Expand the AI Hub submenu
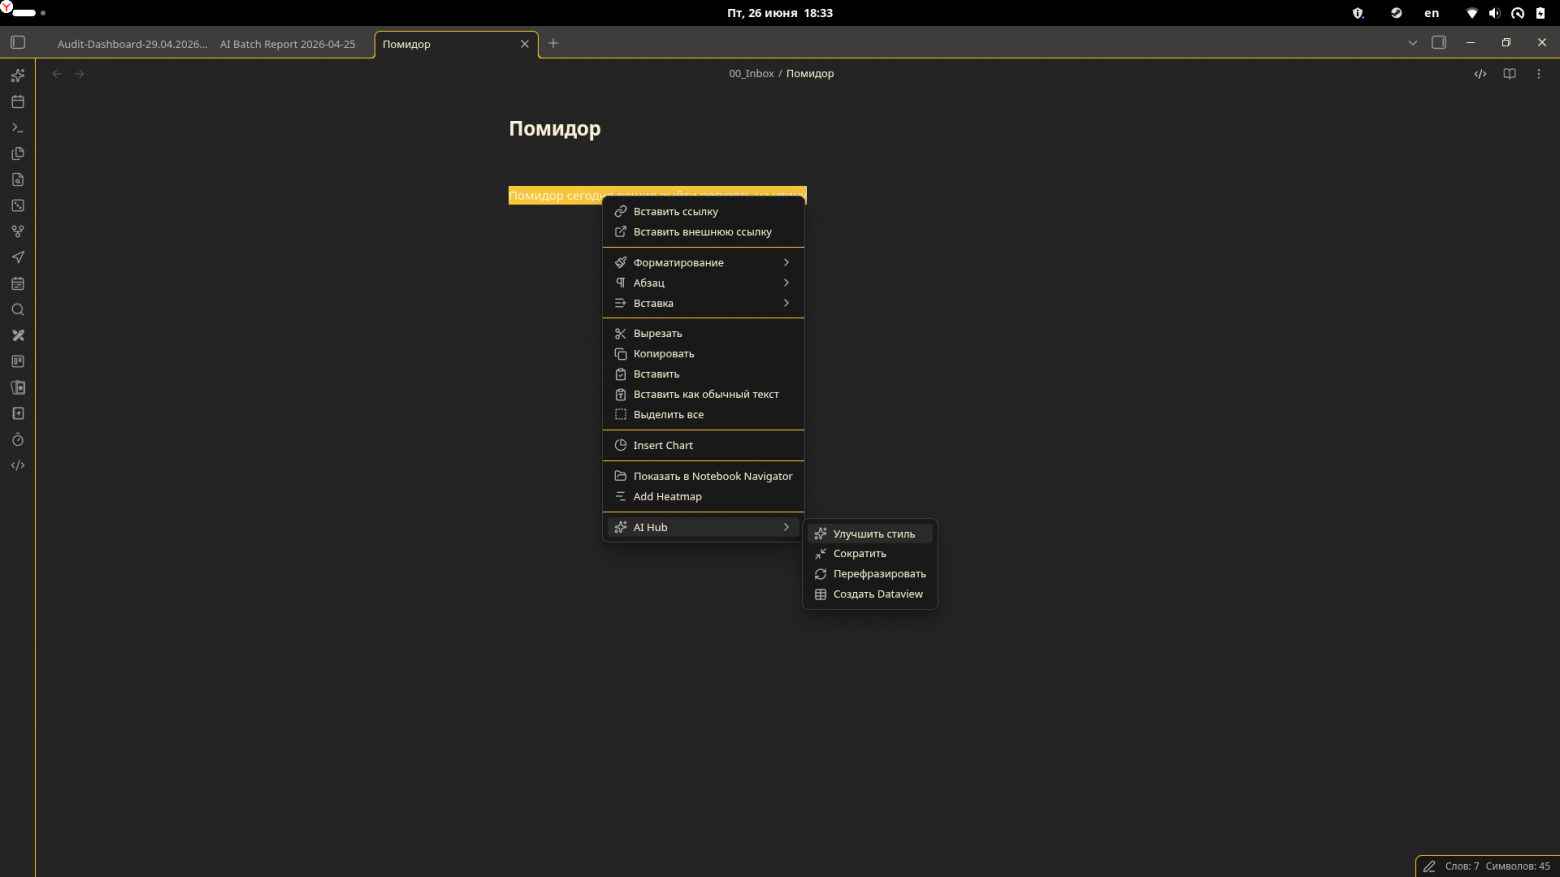The width and height of the screenshot is (1560, 877). click(703, 528)
